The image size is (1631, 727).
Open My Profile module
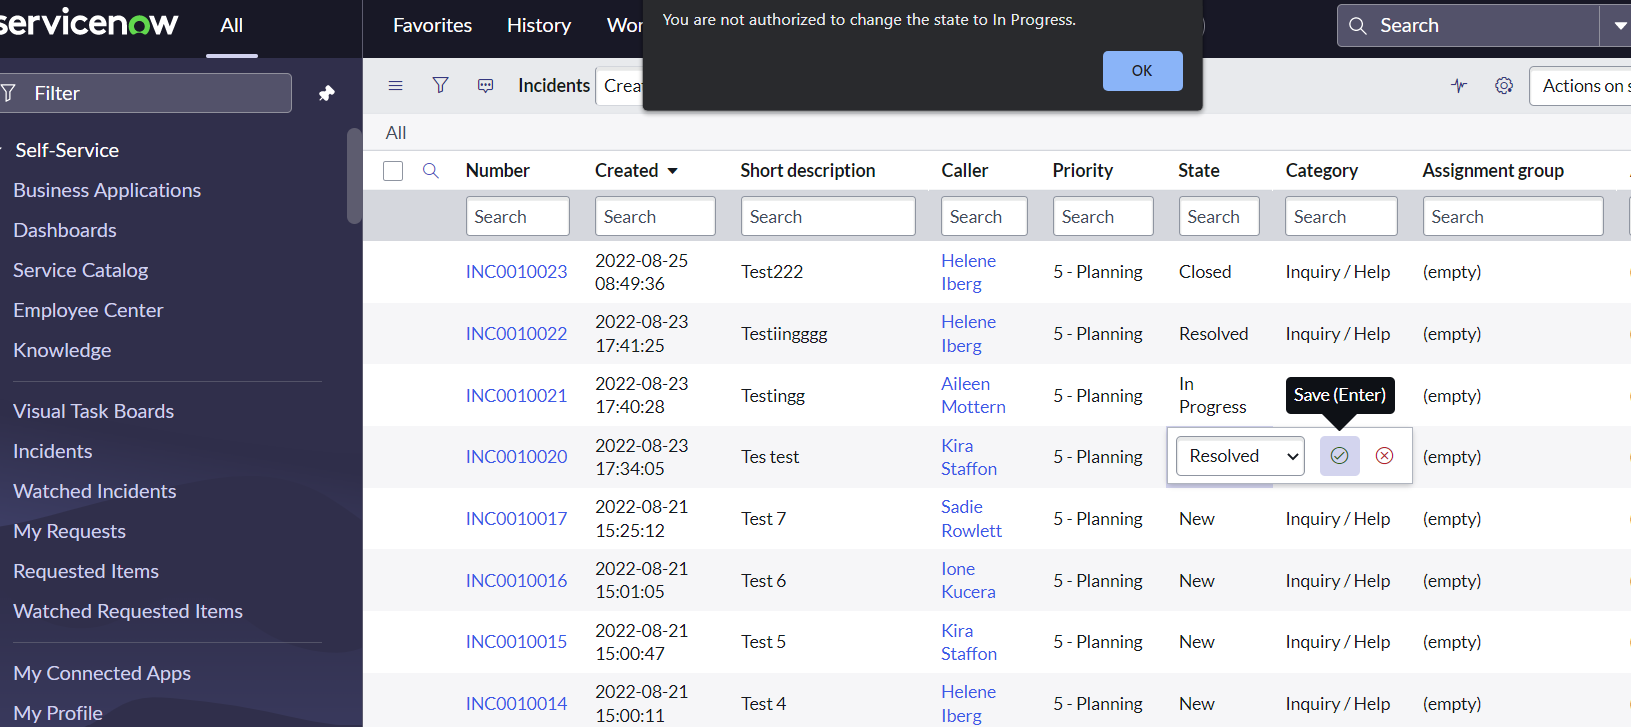click(58, 713)
